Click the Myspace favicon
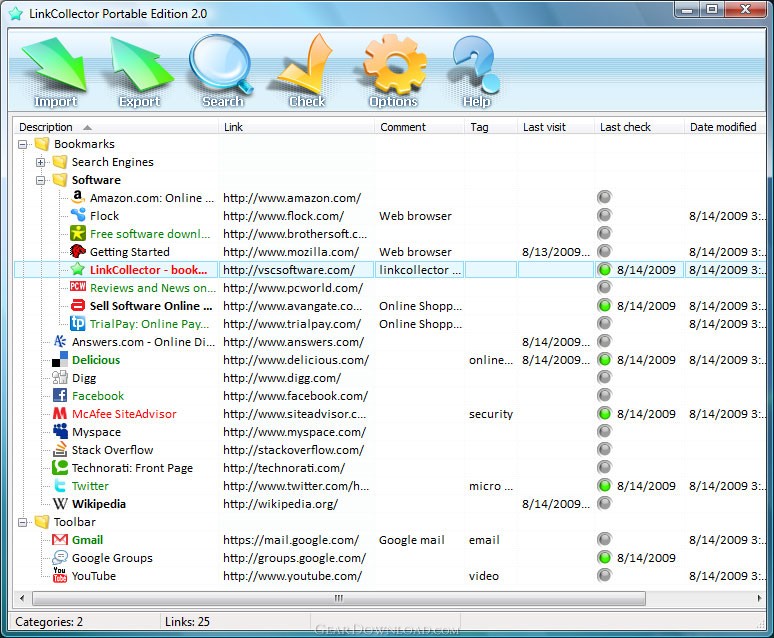 [60, 431]
